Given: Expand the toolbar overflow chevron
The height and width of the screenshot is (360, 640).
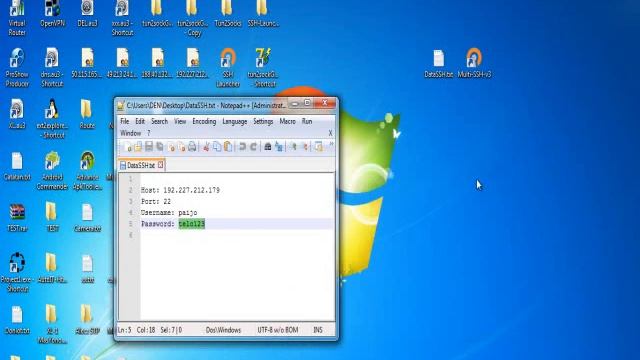Looking at the screenshot, I should [x=331, y=144].
